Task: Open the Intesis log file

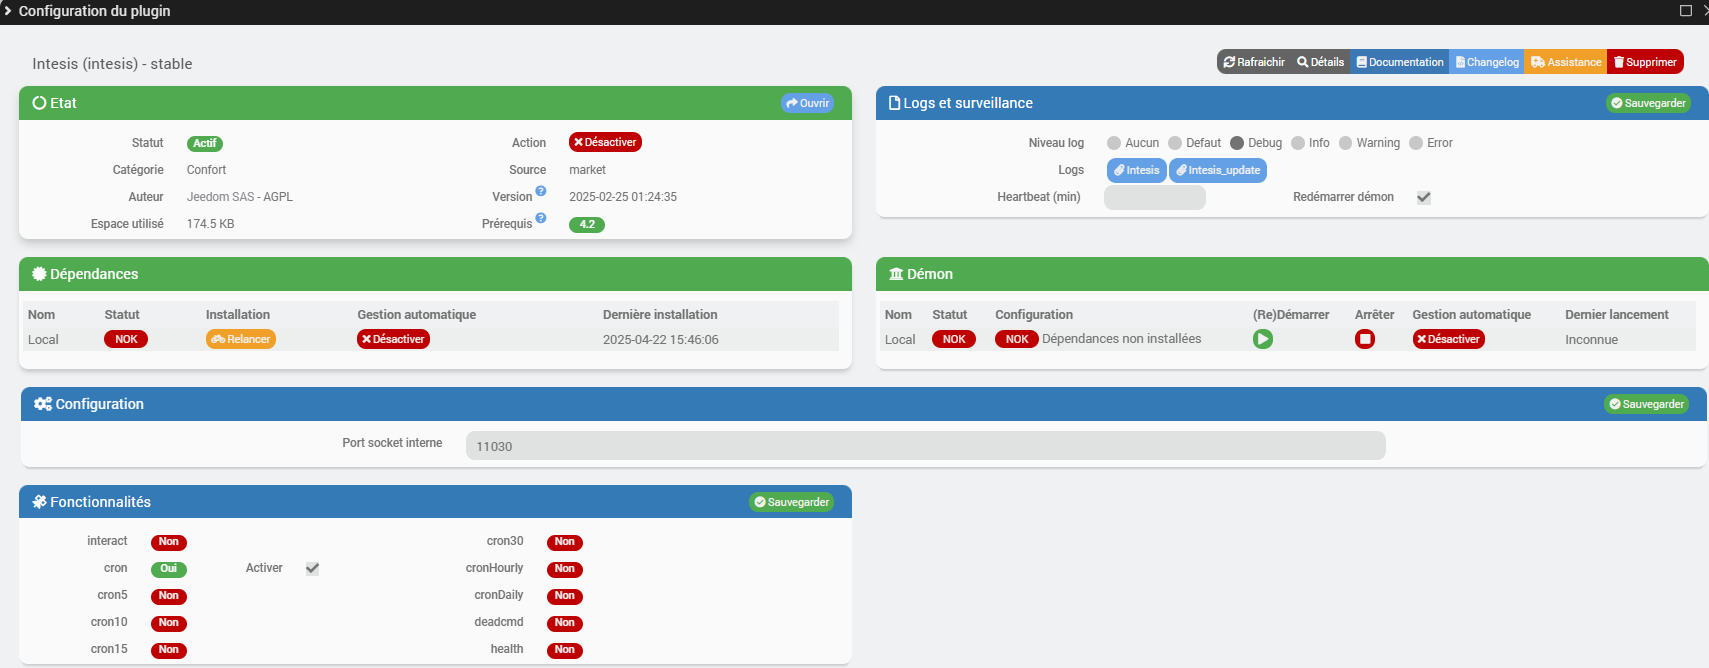Action: 1137,170
